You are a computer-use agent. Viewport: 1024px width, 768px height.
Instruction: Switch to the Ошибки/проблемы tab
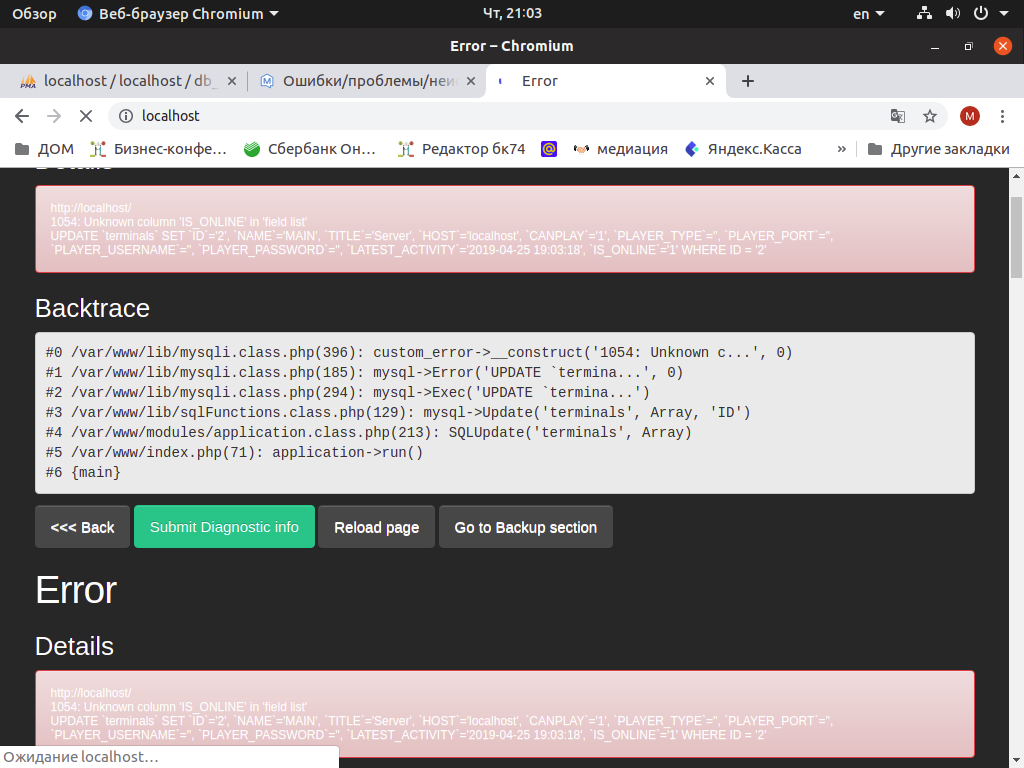[x=360, y=81]
